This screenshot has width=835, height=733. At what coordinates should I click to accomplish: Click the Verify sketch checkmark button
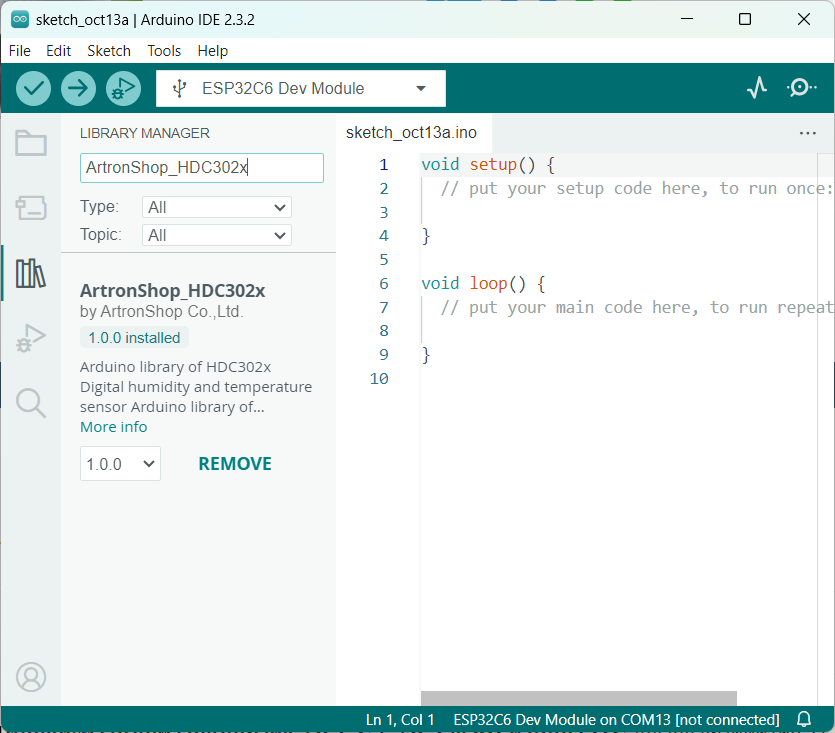click(34, 88)
